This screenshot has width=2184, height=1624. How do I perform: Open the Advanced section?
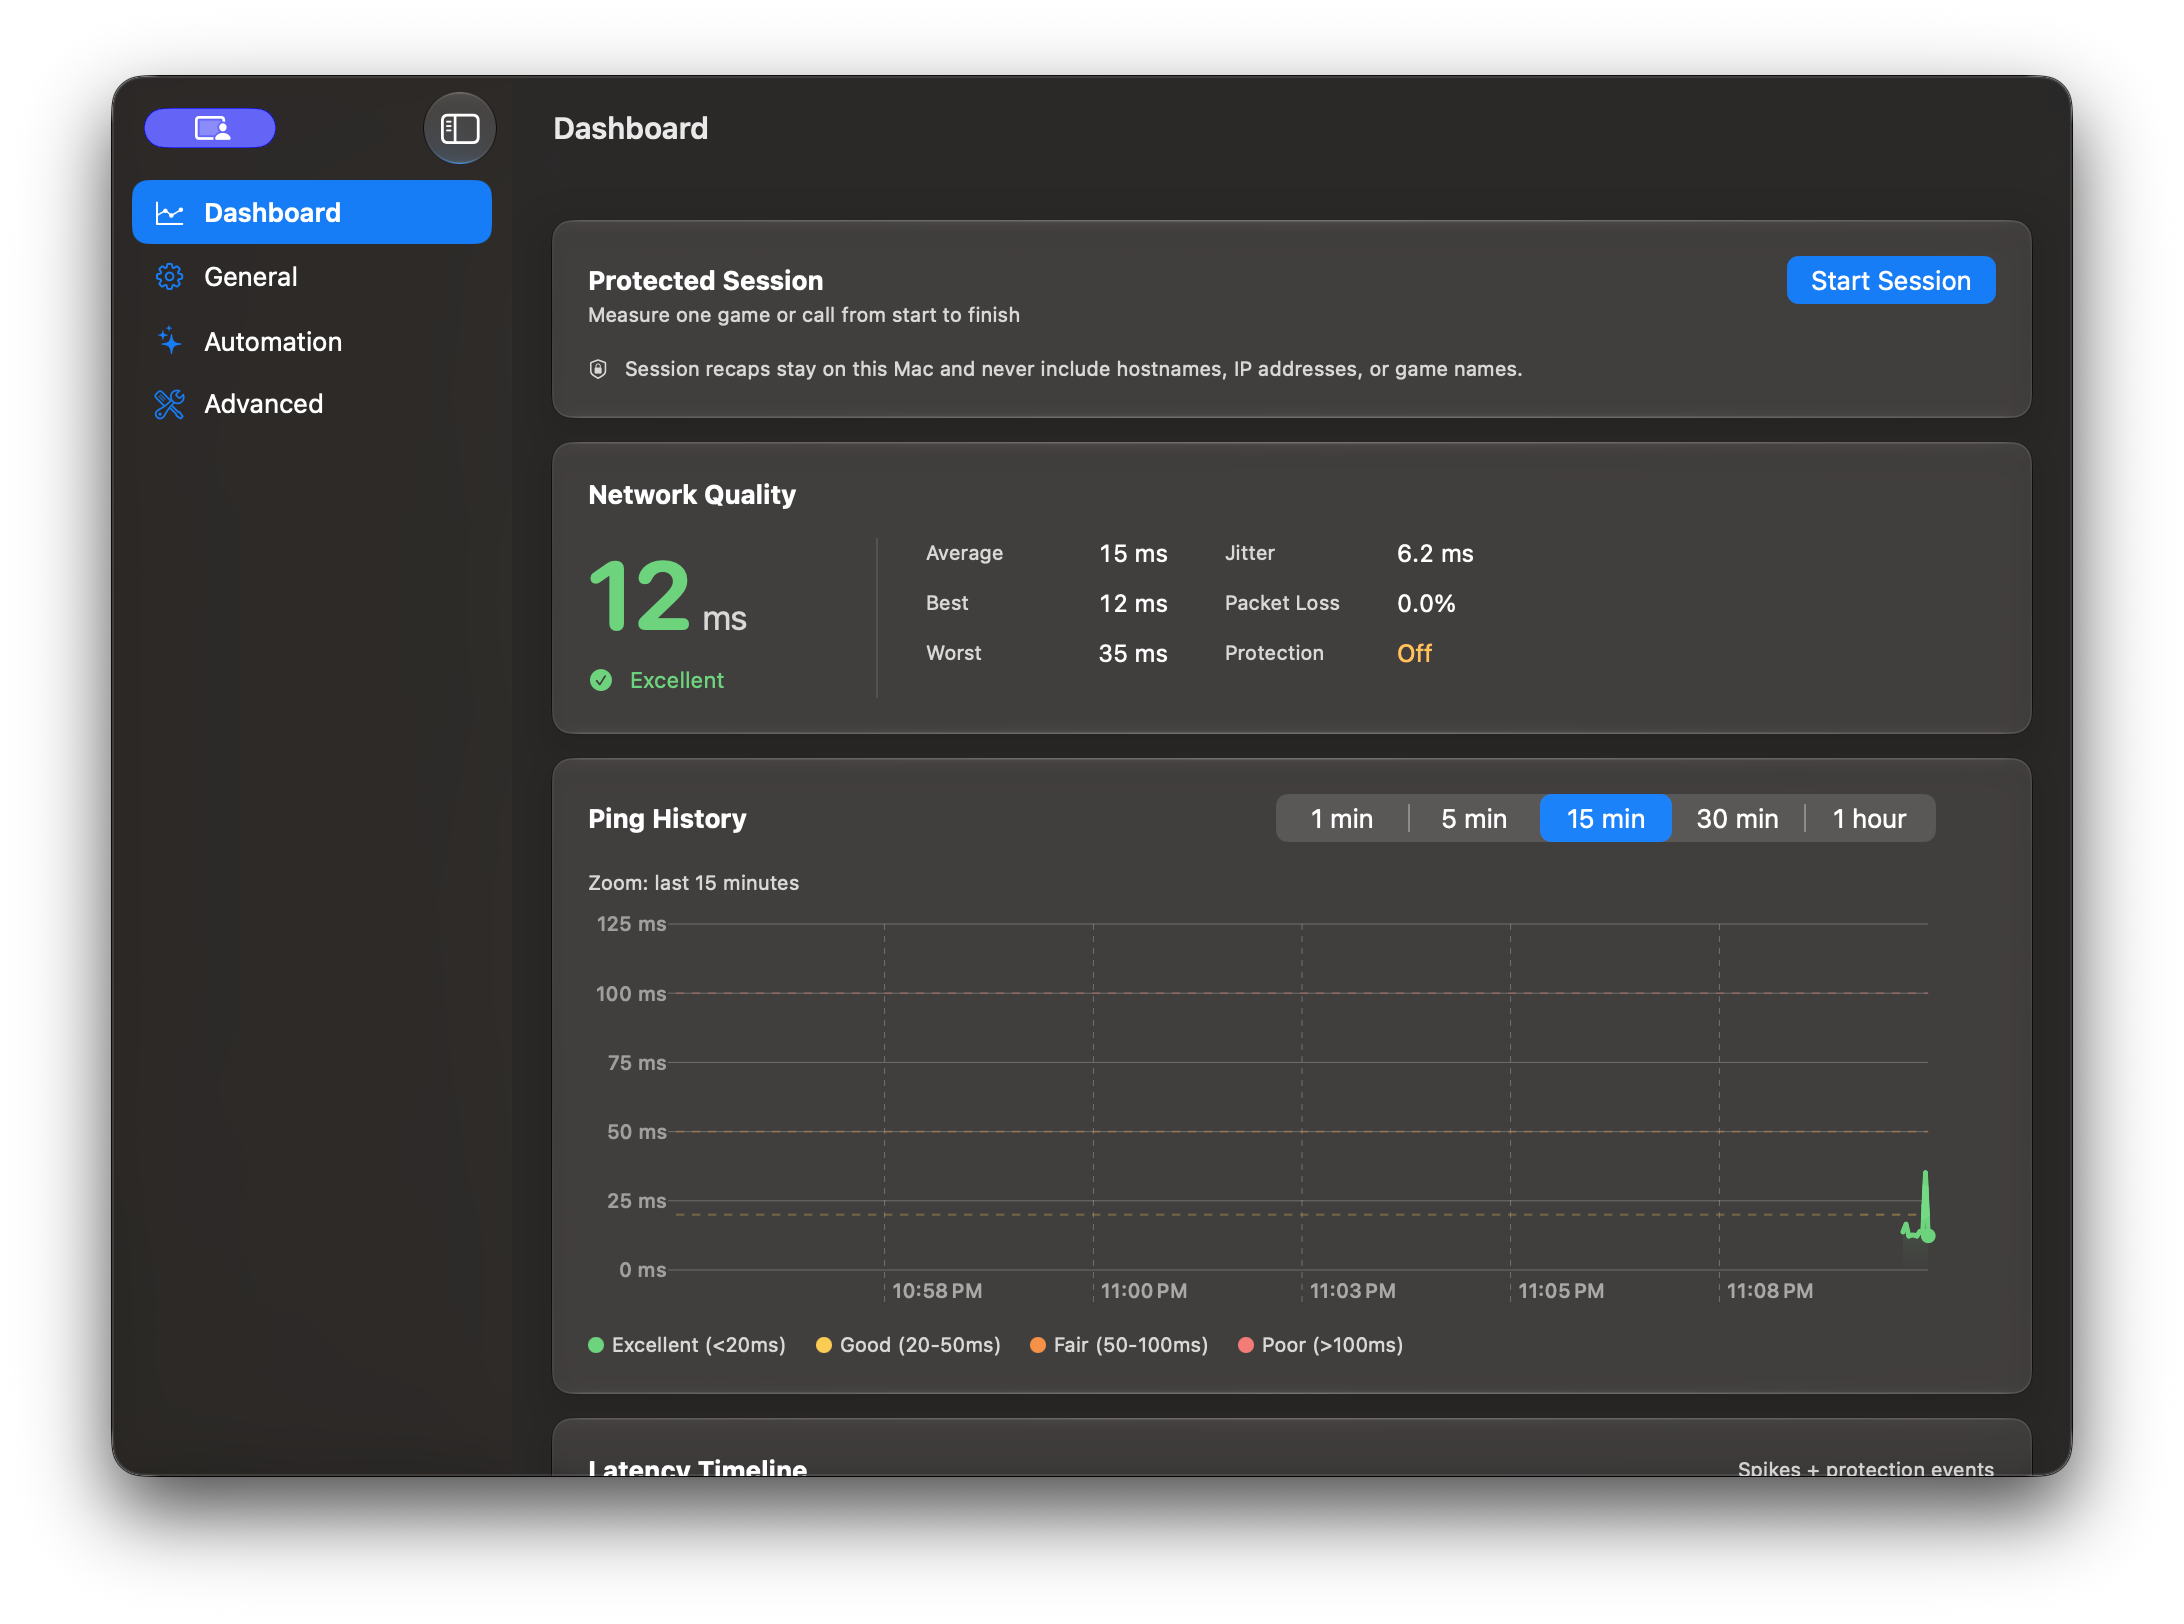[x=312, y=404]
